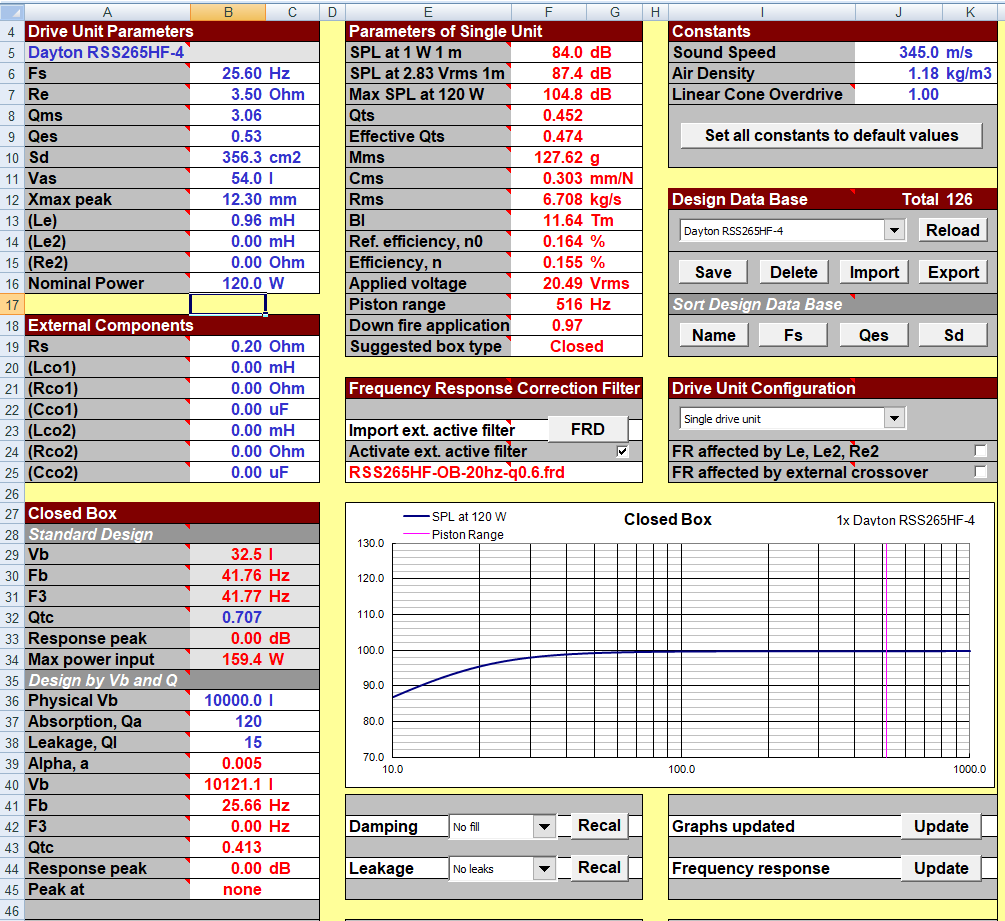Select the Fs value 25.60 cell

(x=228, y=73)
